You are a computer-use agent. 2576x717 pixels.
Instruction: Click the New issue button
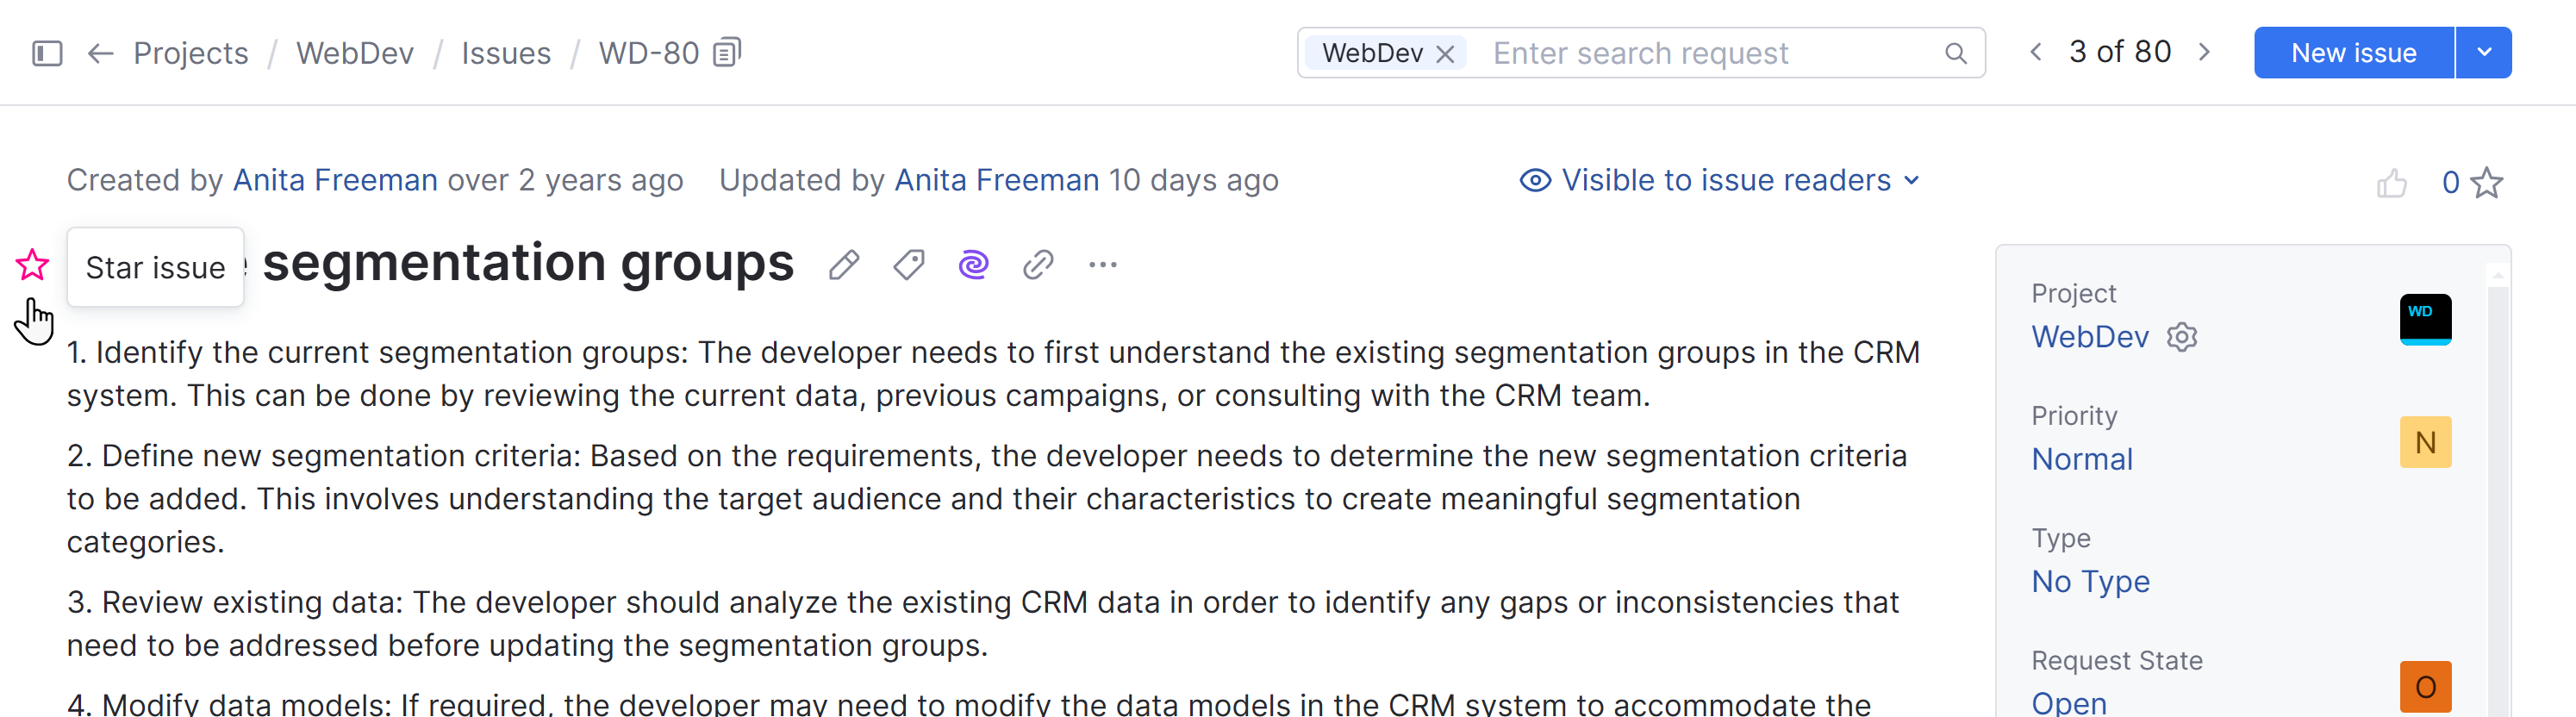coord(2353,53)
